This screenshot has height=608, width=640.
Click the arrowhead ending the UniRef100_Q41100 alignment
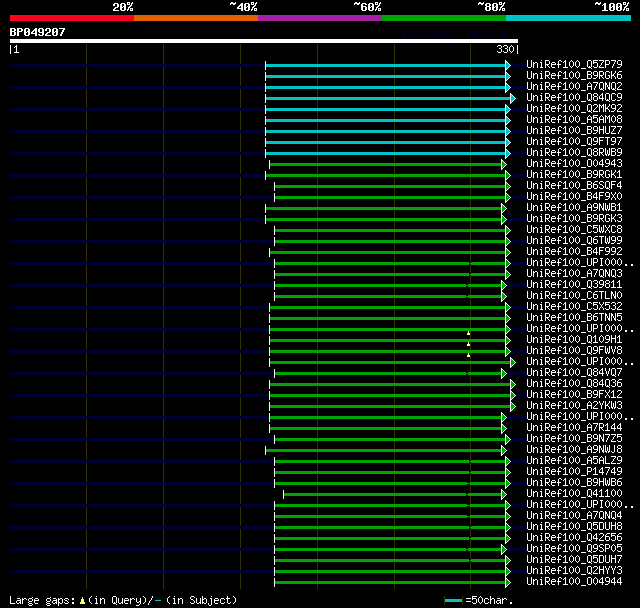pyautogui.click(x=504, y=495)
